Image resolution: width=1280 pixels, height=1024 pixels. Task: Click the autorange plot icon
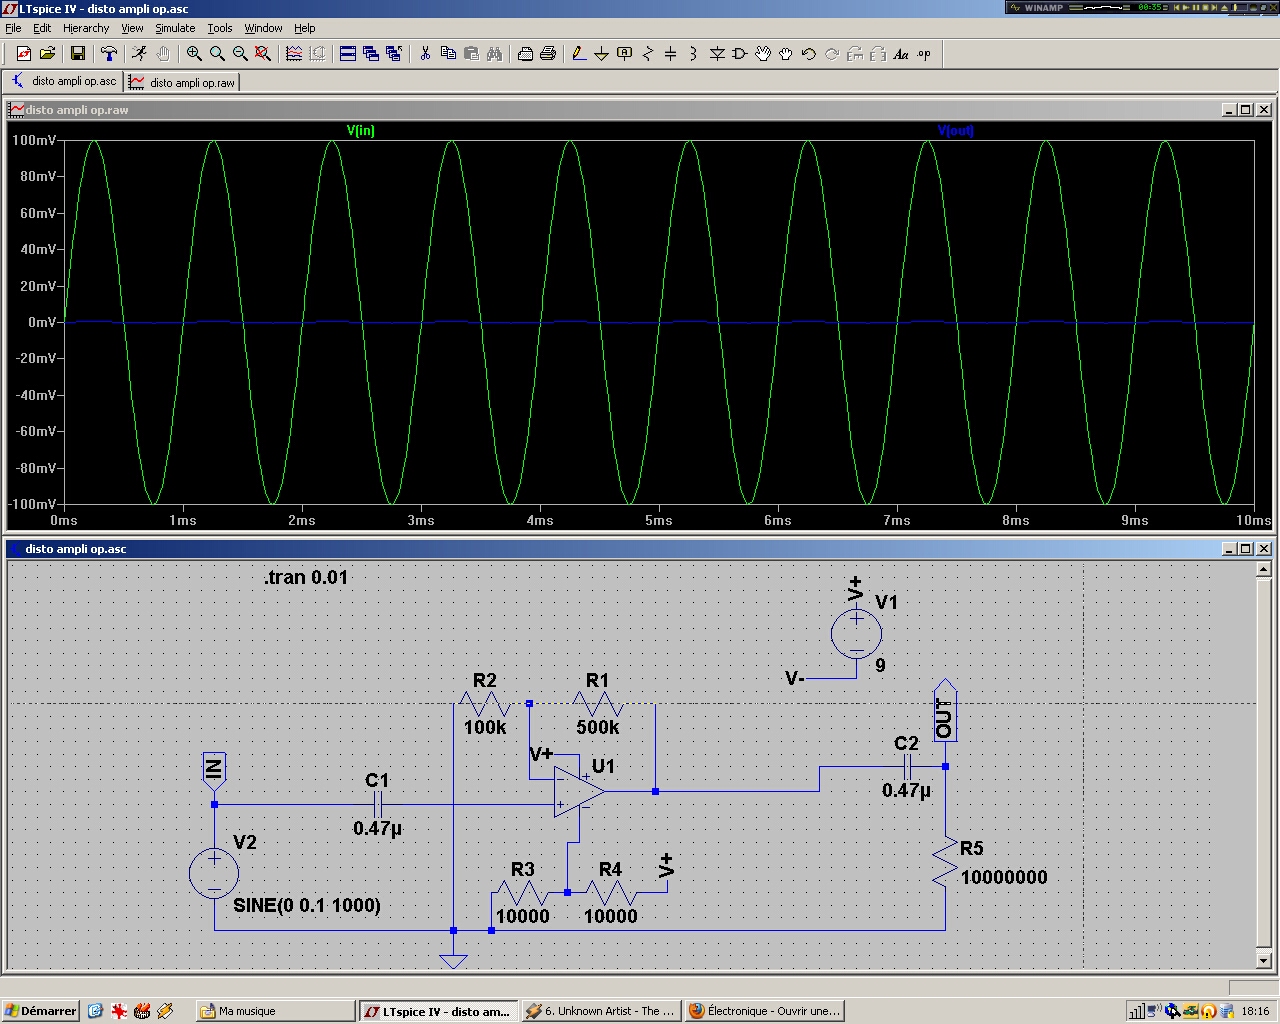294,54
